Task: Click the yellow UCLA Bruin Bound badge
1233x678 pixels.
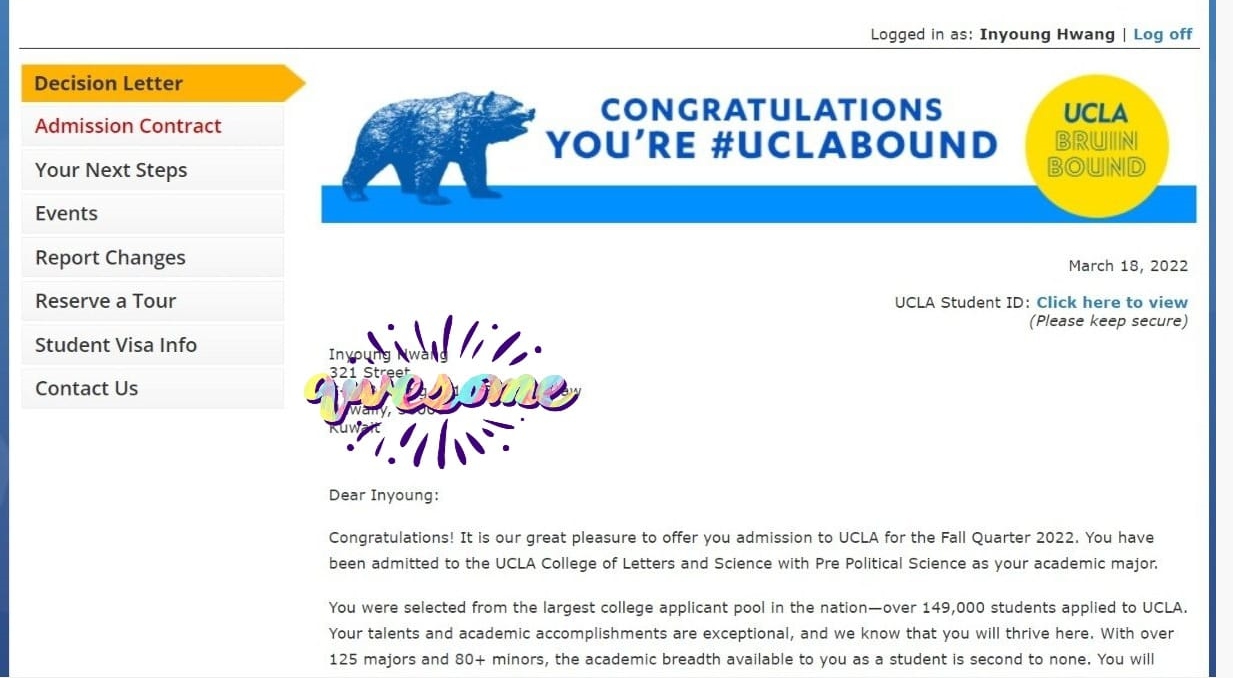Action: coord(1097,146)
